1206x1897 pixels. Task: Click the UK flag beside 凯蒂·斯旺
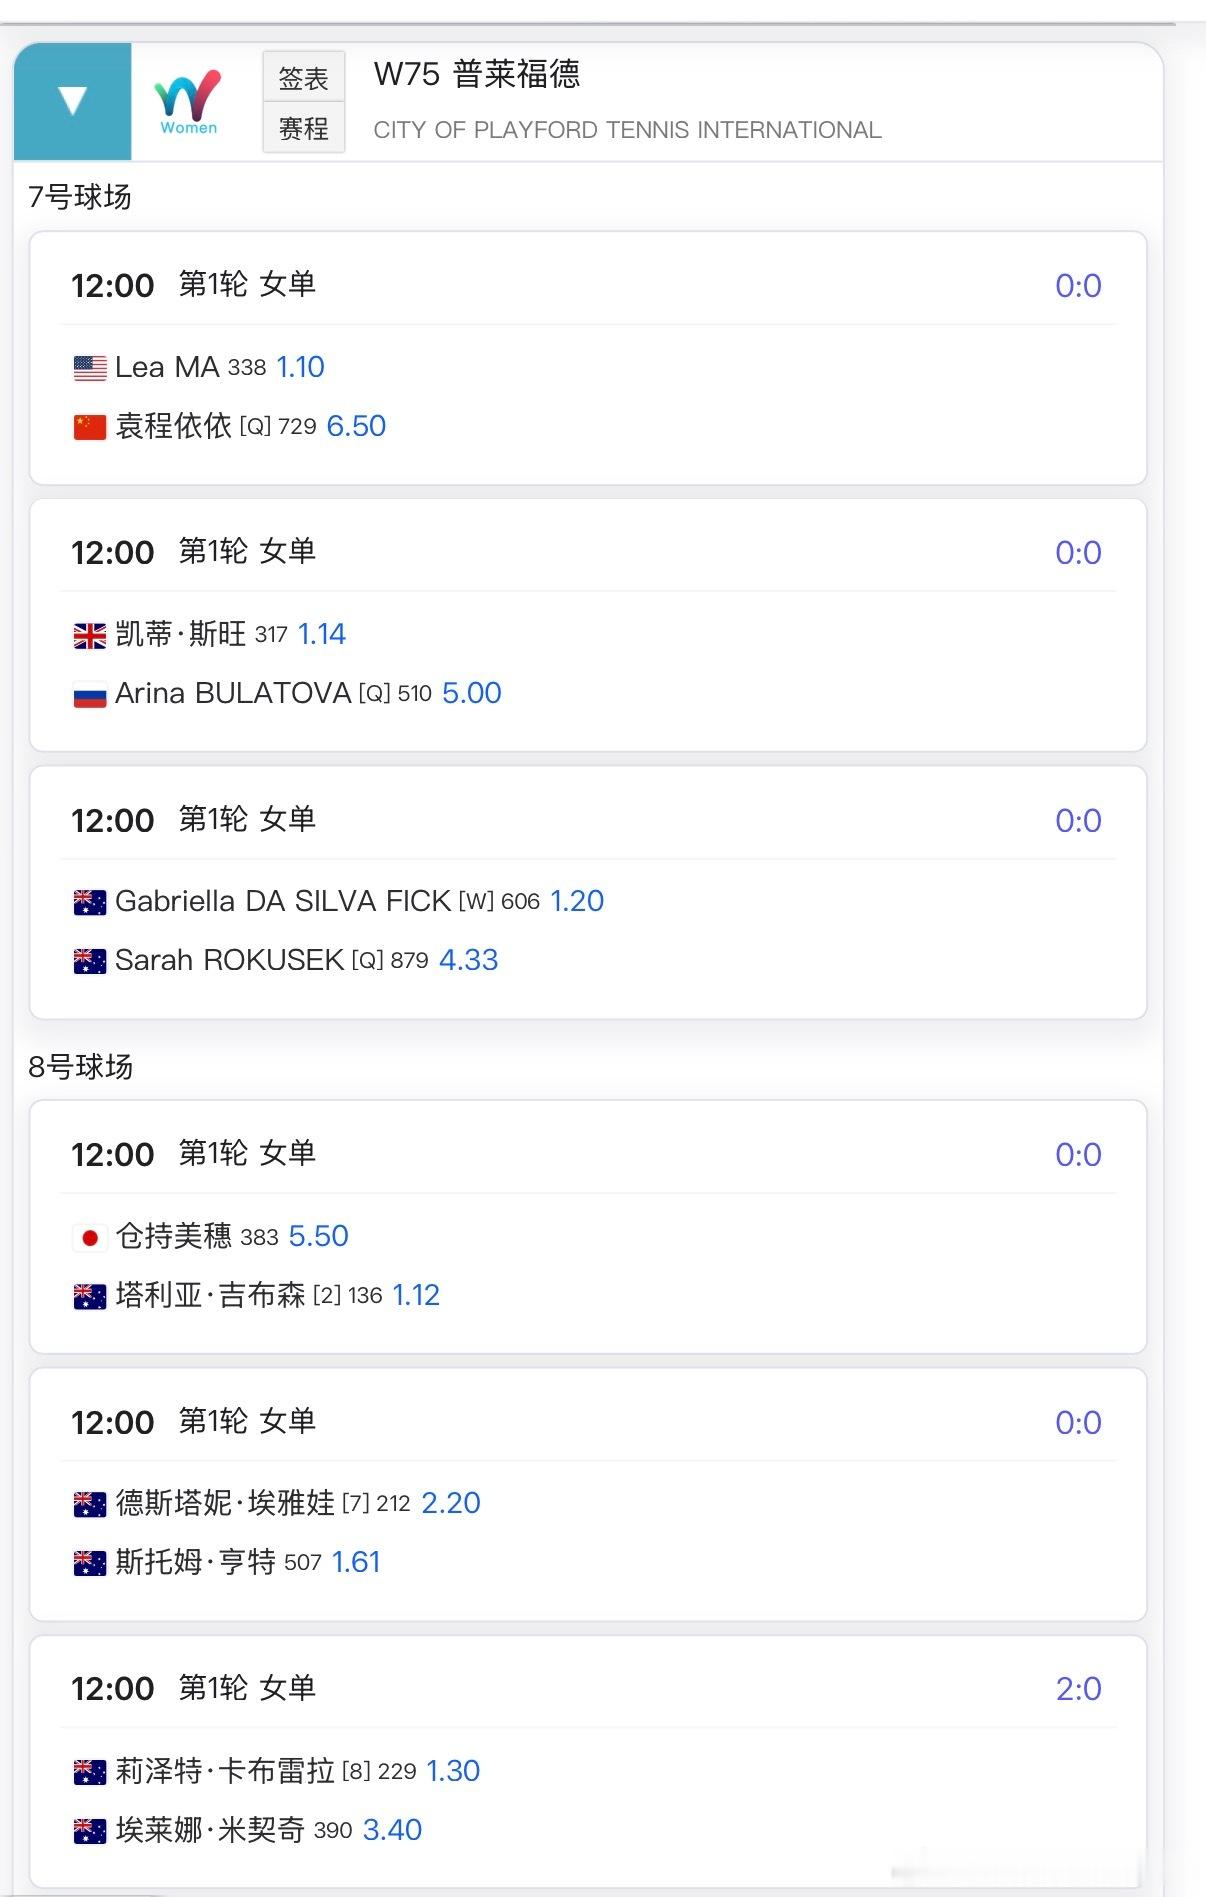(x=90, y=635)
